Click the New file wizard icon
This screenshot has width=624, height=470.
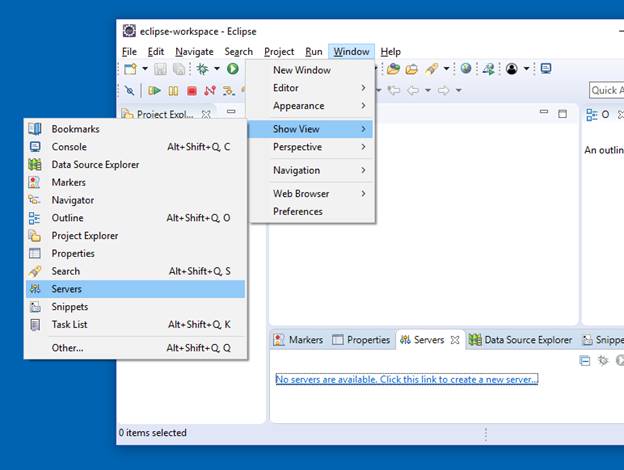tap(130, 69)
